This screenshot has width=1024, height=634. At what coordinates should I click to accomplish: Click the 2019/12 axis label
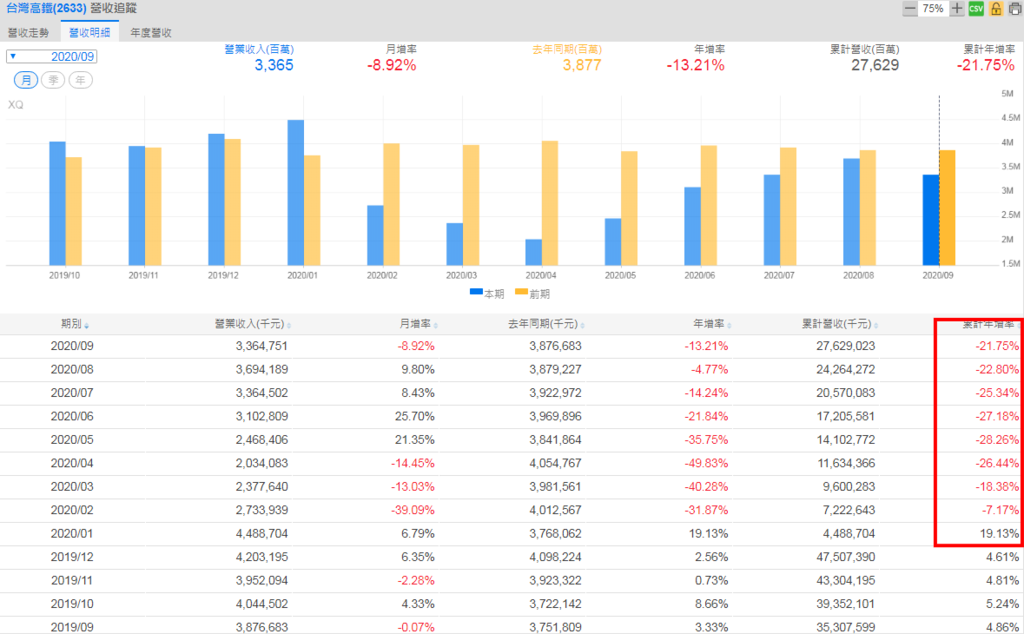[223, 276]
